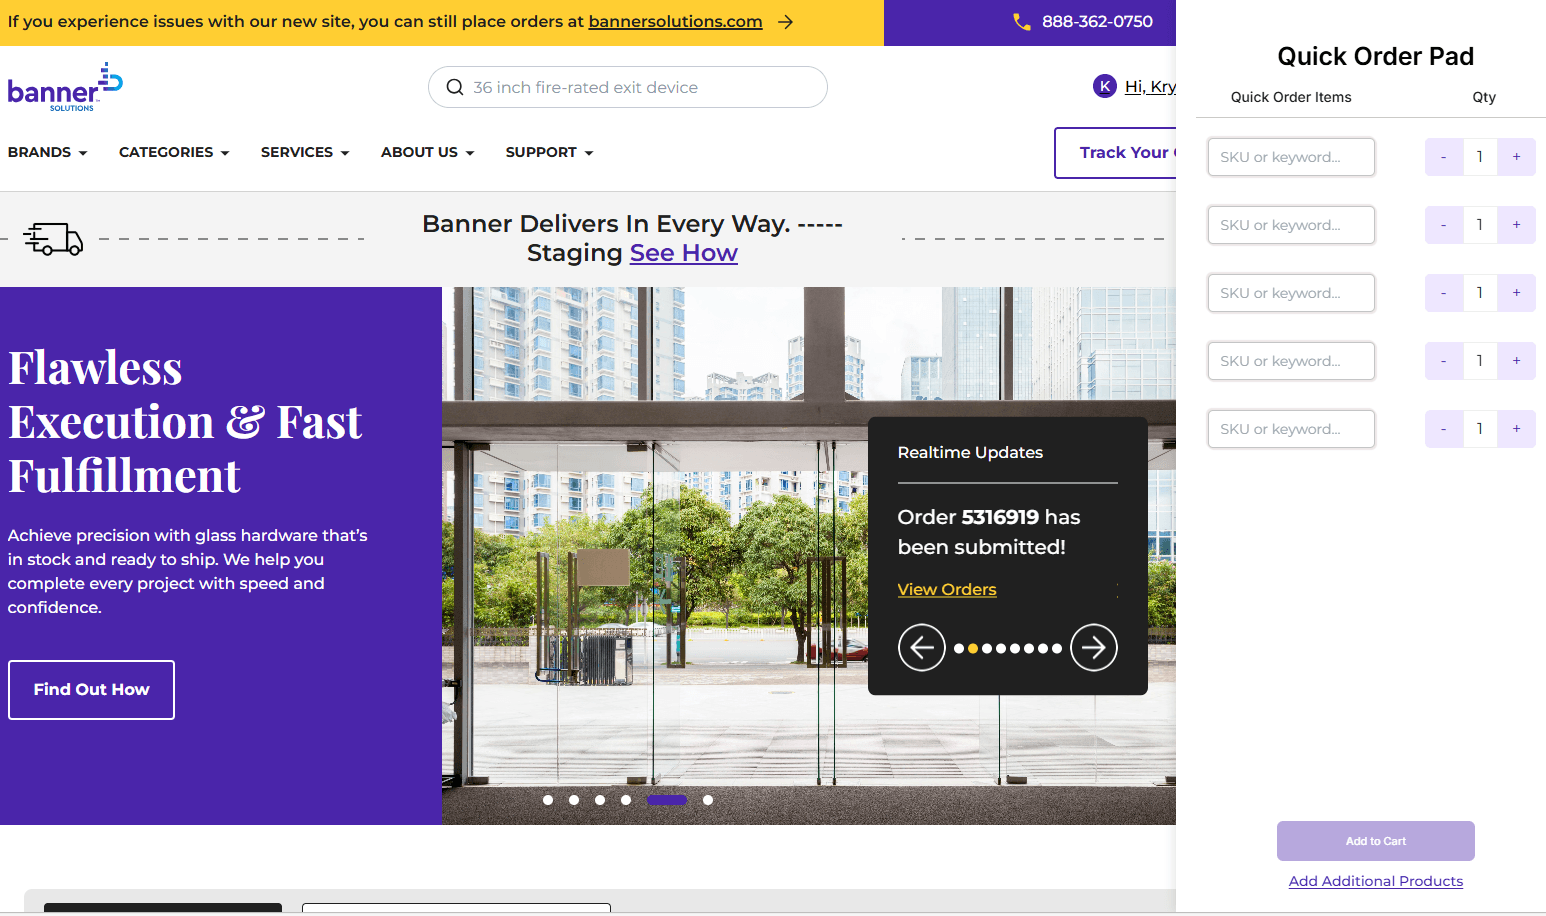
Task: Decrease quantity in second quick order row
Action: (x=1443, y=225)
